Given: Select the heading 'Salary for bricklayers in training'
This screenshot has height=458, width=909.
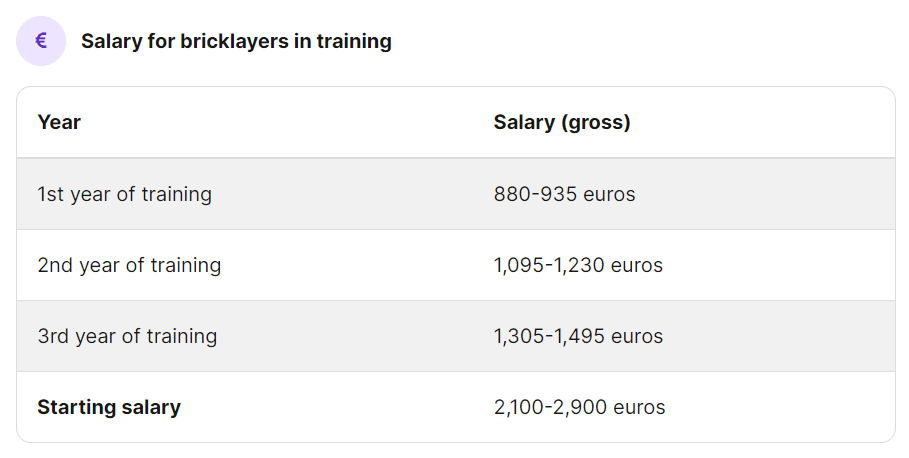Looking at the screenshot, I should coord(236,41).
